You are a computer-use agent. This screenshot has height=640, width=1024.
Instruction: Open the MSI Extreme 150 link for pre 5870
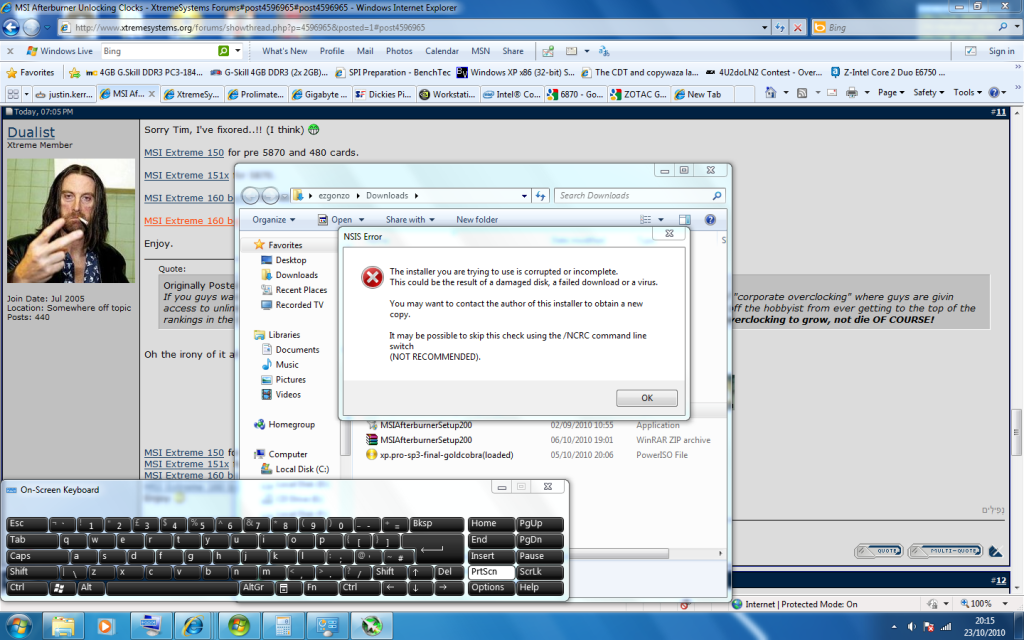coord(184,153)
